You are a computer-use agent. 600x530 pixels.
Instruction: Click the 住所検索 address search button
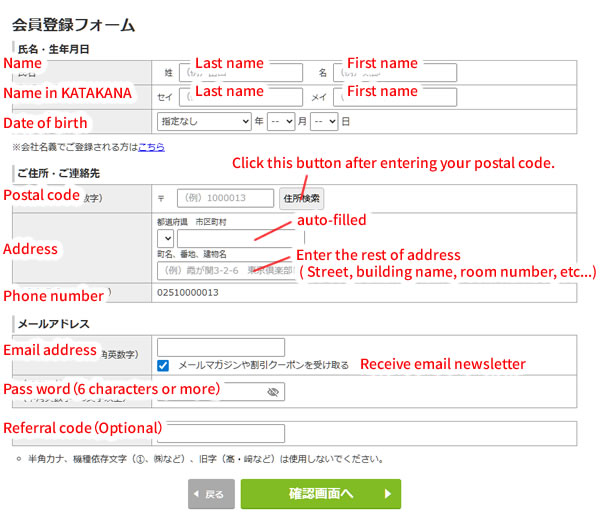[x=302, y=198]
